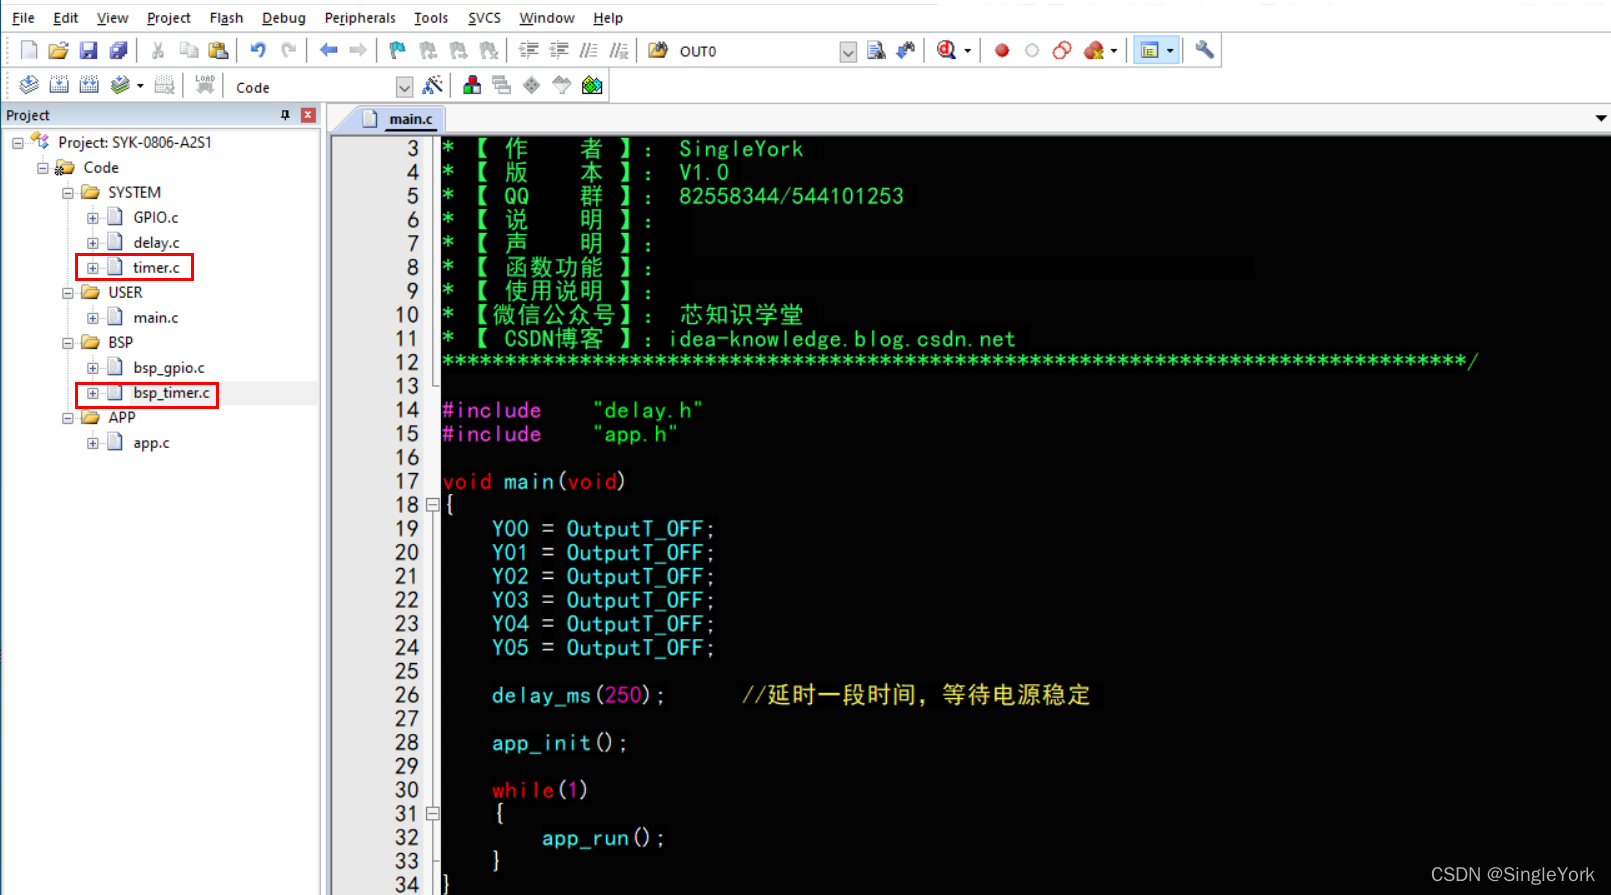Toggle a bookmark on the current line

point(397,50)
